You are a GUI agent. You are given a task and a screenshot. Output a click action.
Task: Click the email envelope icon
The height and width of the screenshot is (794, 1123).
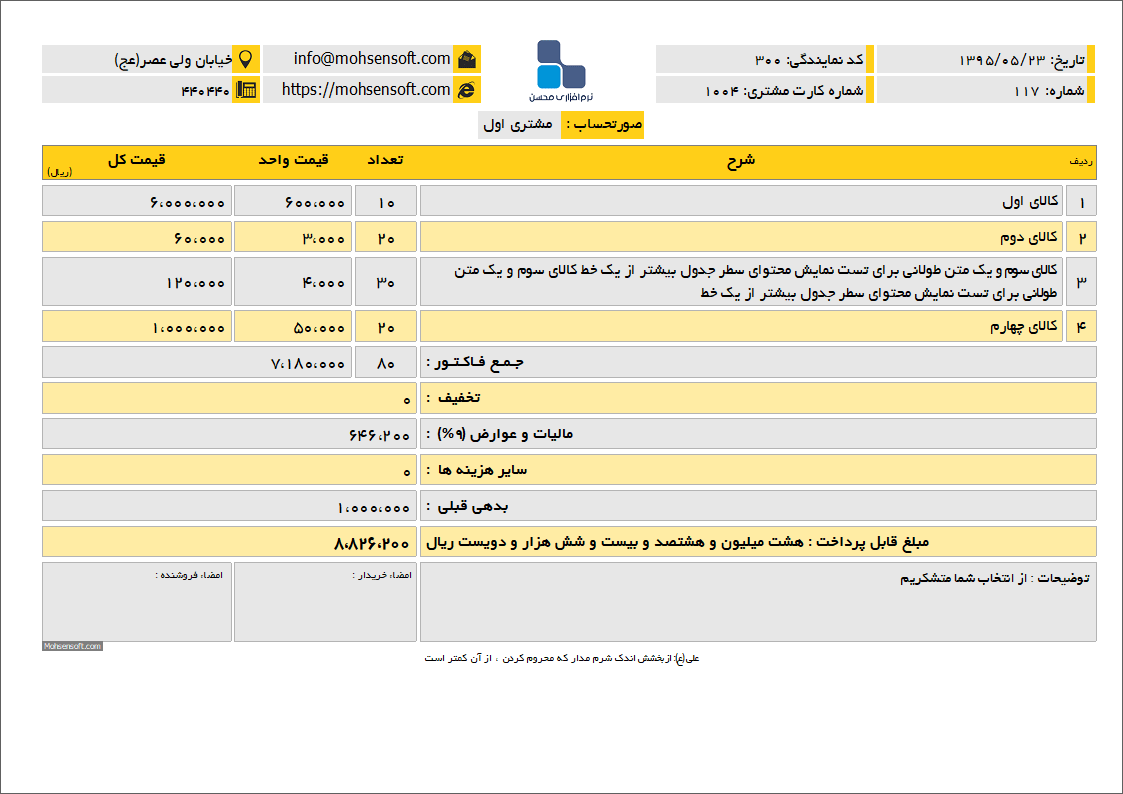point(469,58)
